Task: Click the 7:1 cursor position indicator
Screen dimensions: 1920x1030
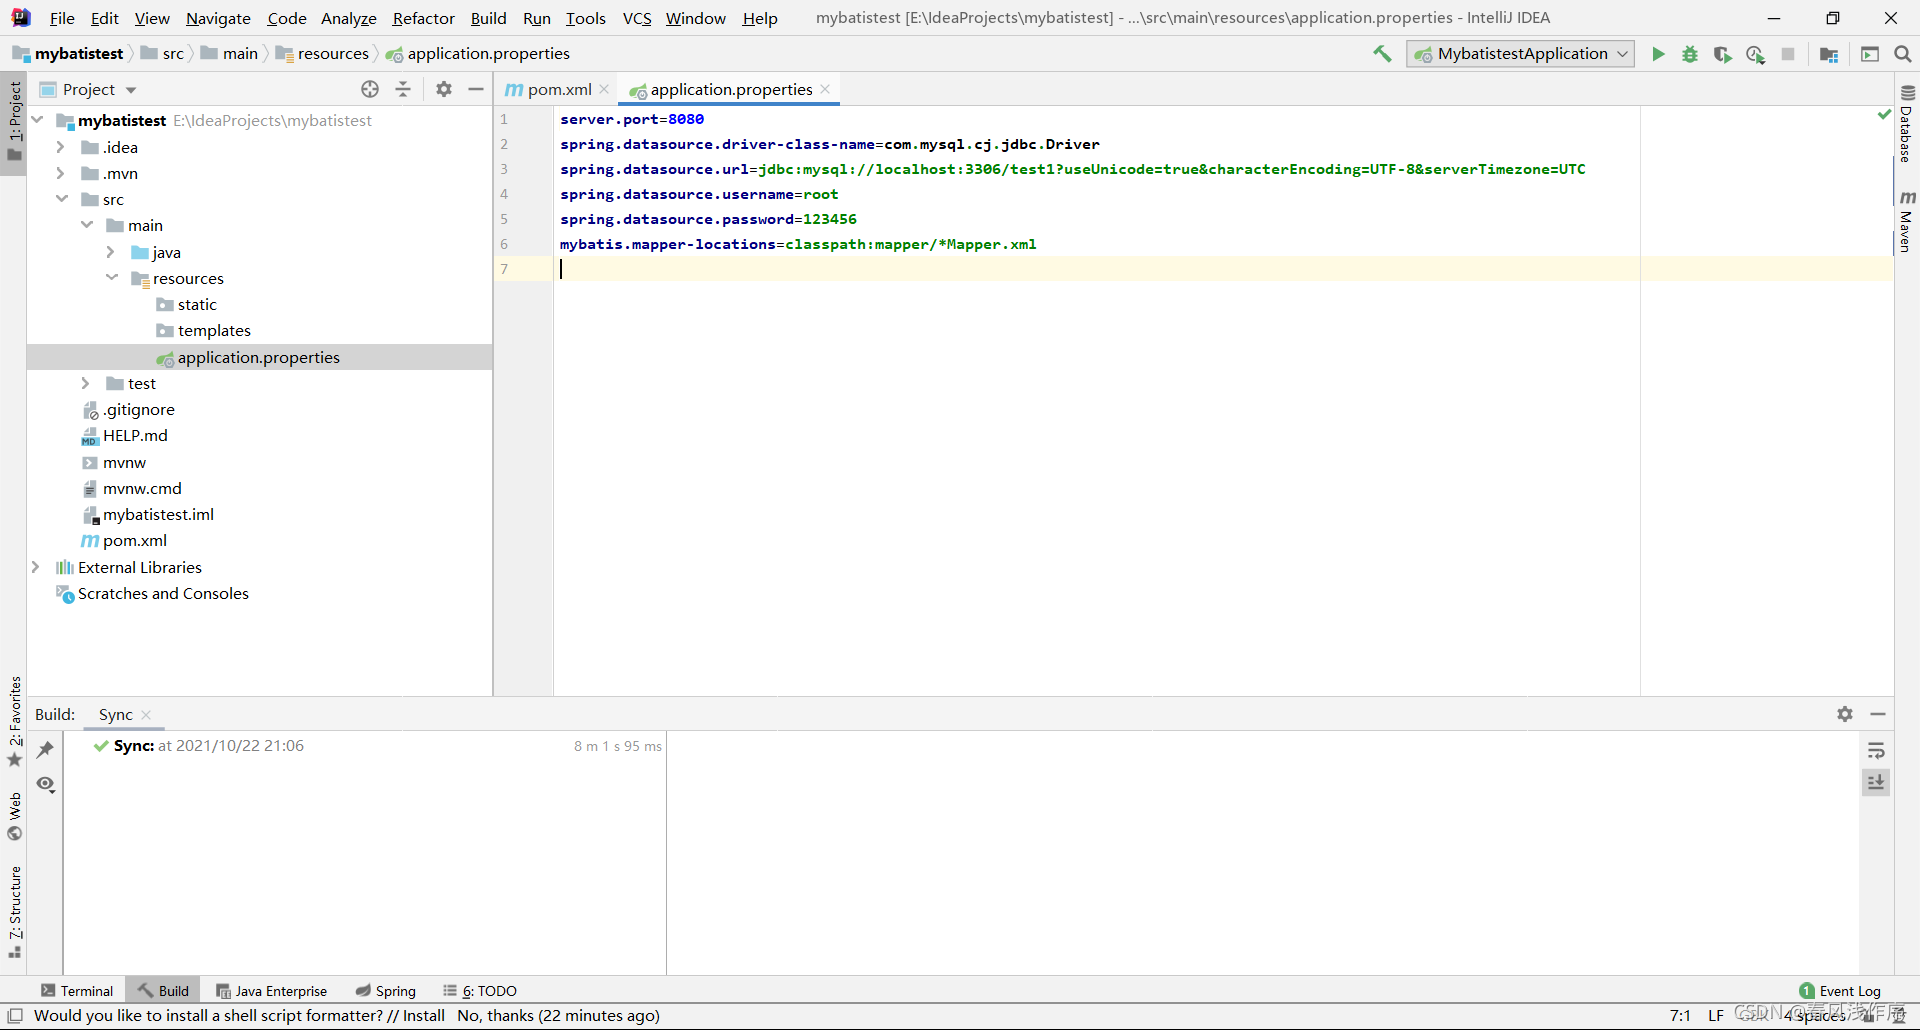Action: point(1680,1016)
